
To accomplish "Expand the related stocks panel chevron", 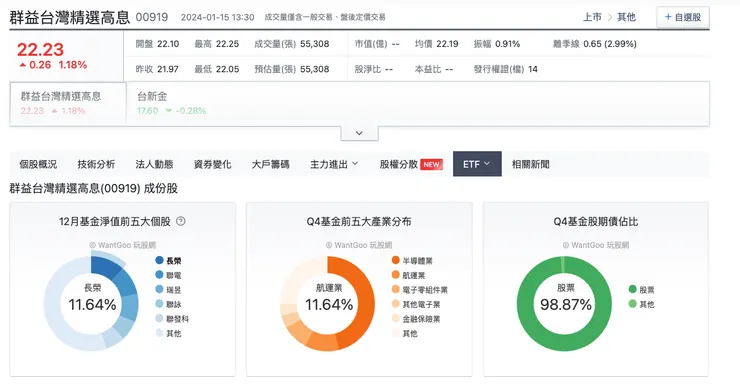I will click(359, 133).
